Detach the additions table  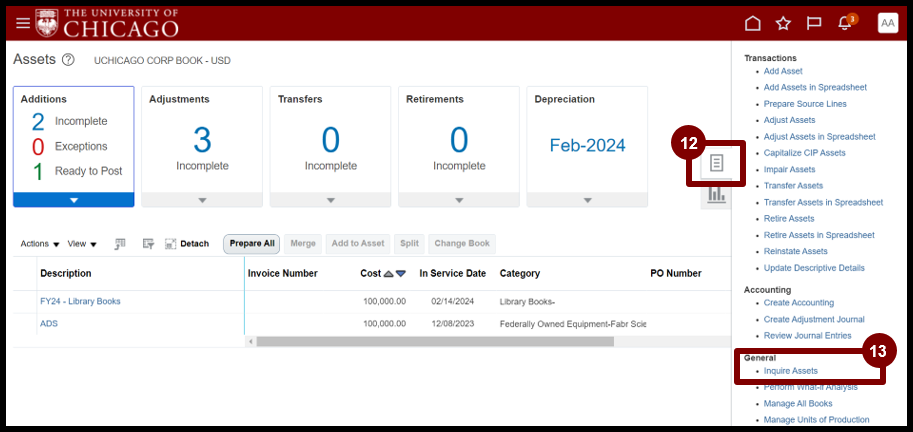[187, 244]
